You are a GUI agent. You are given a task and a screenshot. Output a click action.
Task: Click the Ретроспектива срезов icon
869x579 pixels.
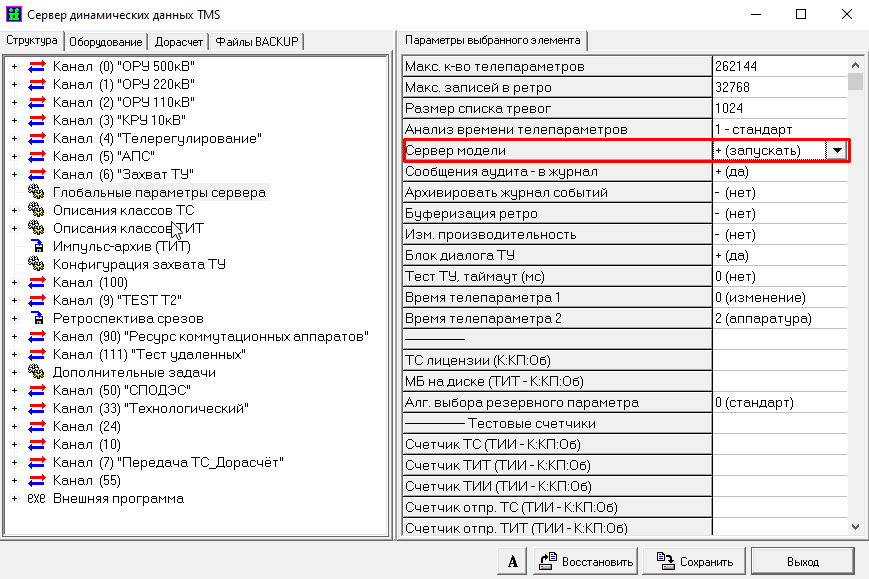(x=36, y=318)
